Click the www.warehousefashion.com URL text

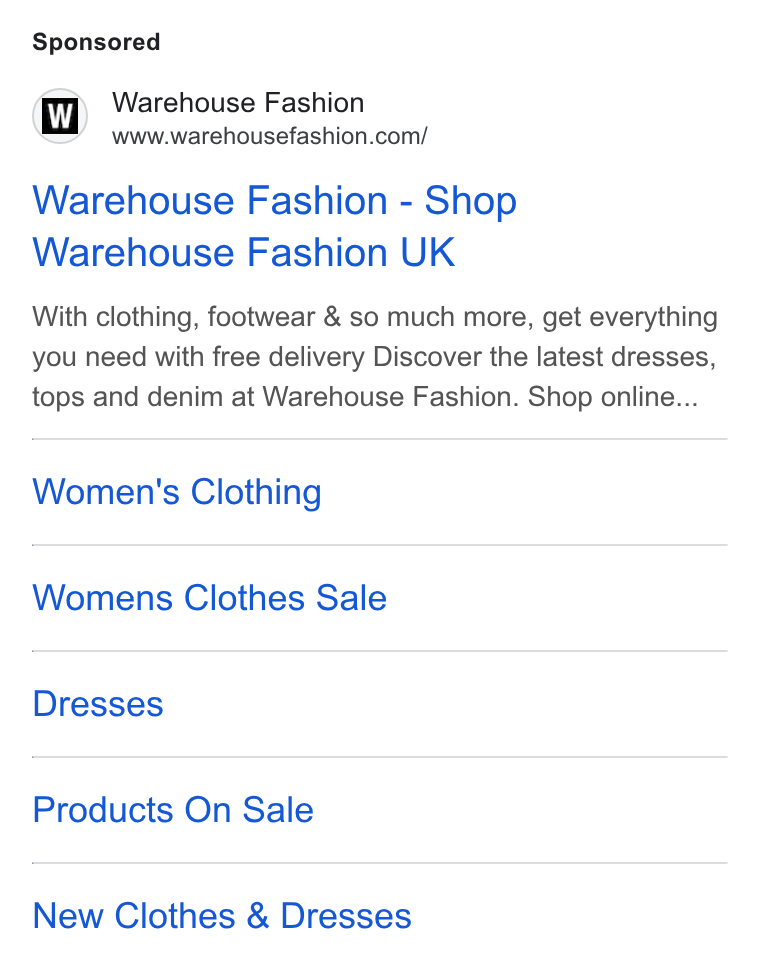pos(270,136)
